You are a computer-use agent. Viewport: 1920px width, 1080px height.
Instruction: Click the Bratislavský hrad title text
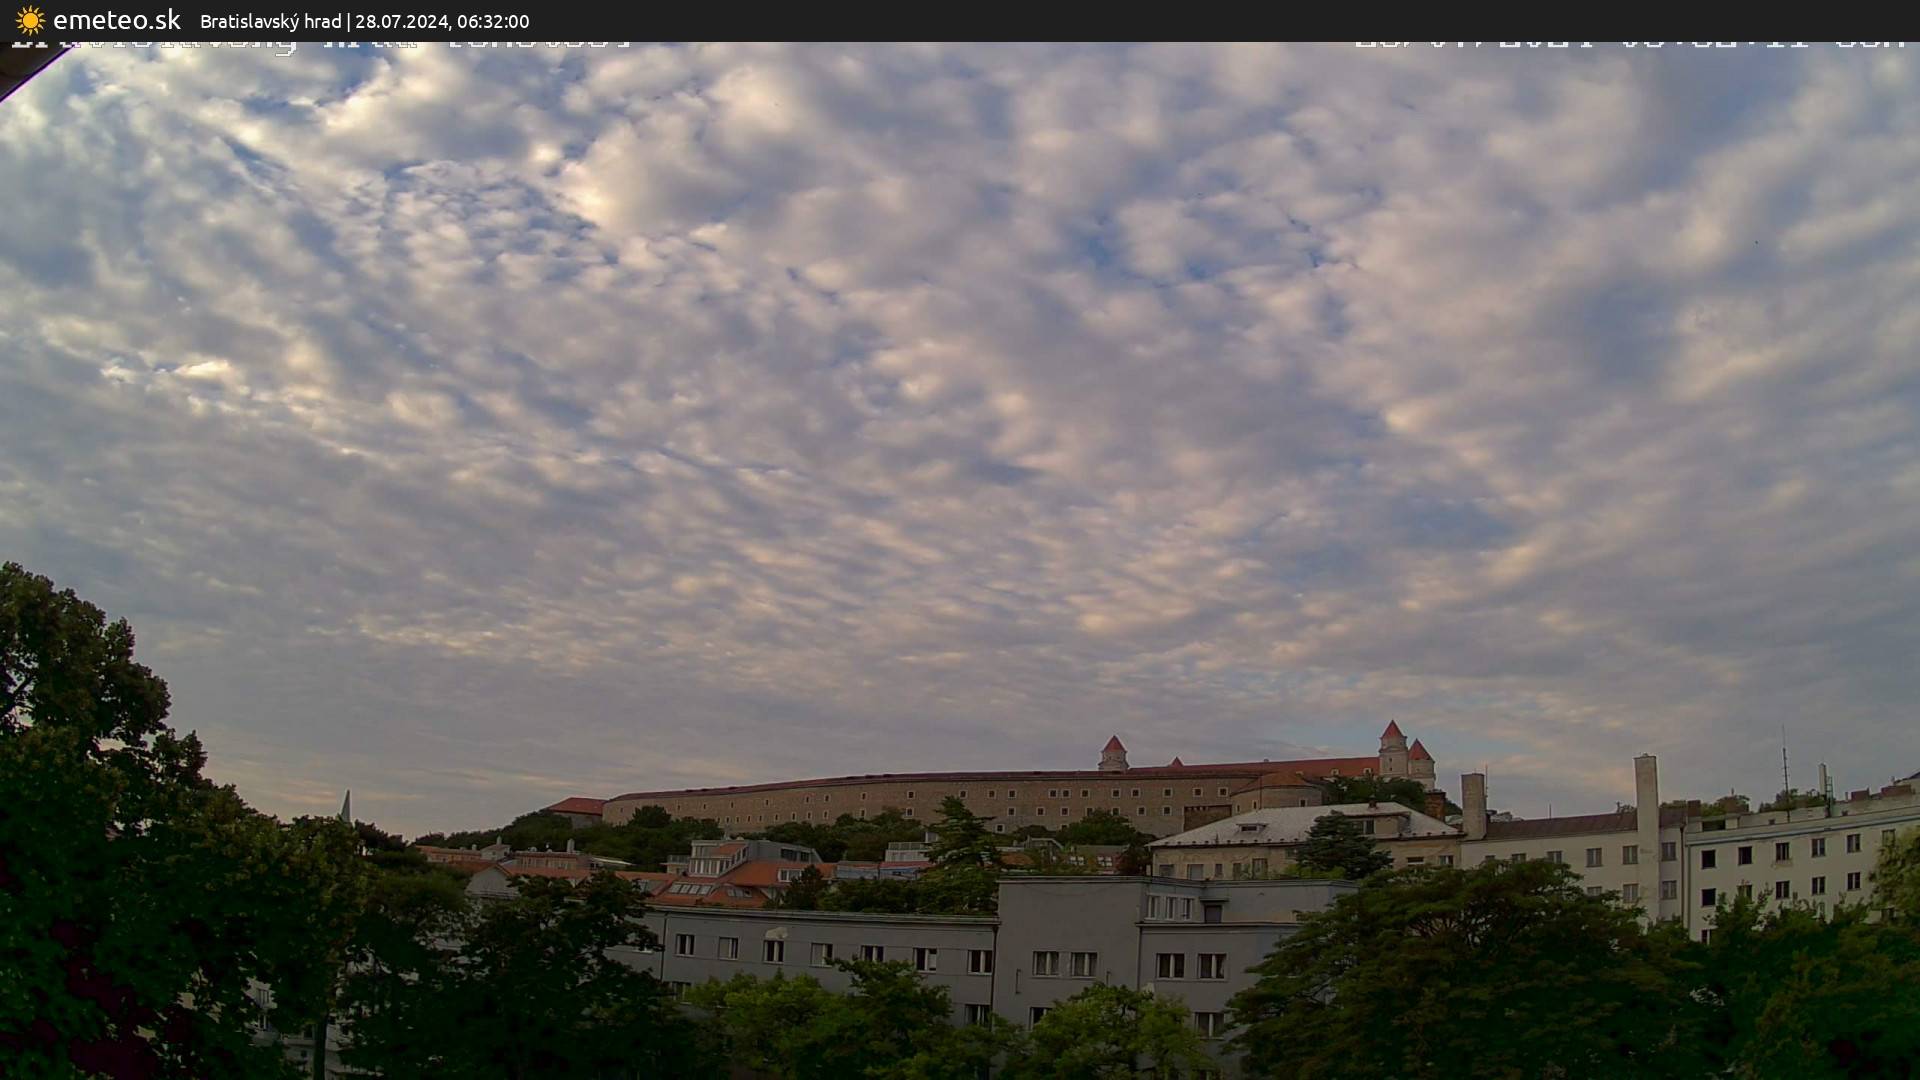click(270, 22)
